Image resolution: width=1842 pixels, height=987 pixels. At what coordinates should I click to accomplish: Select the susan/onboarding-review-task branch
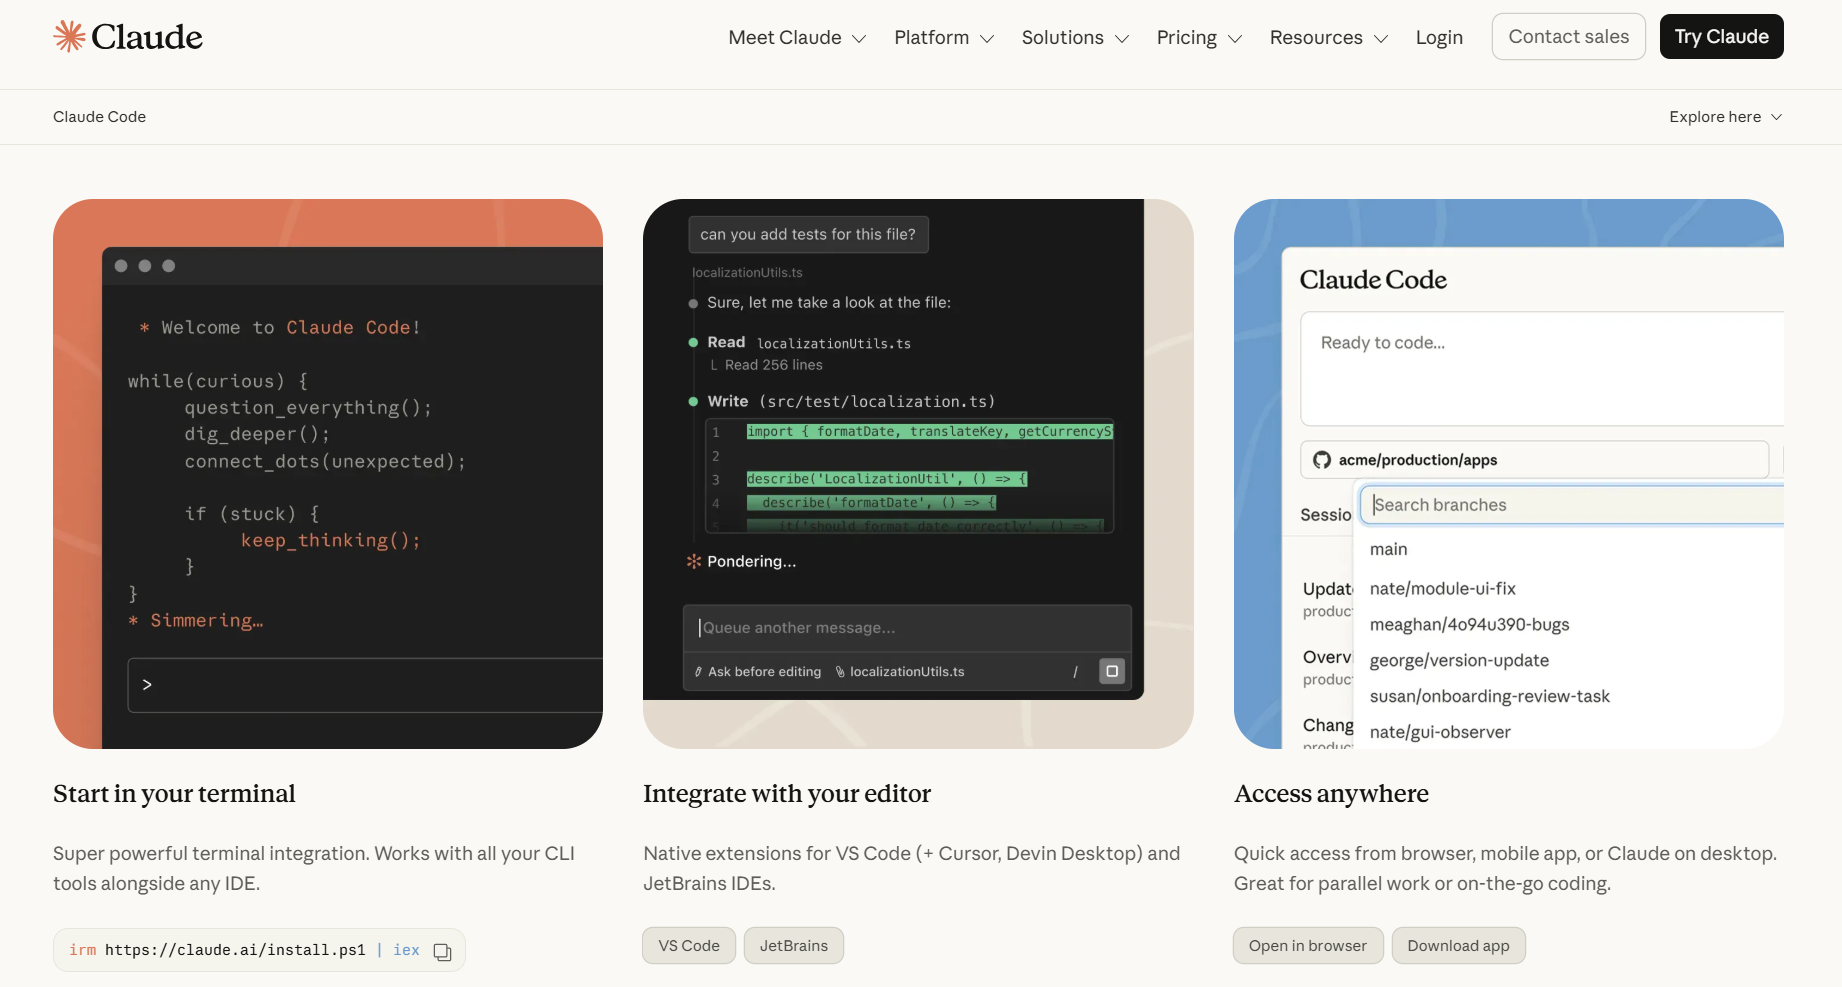click(x=1489, y=697)
